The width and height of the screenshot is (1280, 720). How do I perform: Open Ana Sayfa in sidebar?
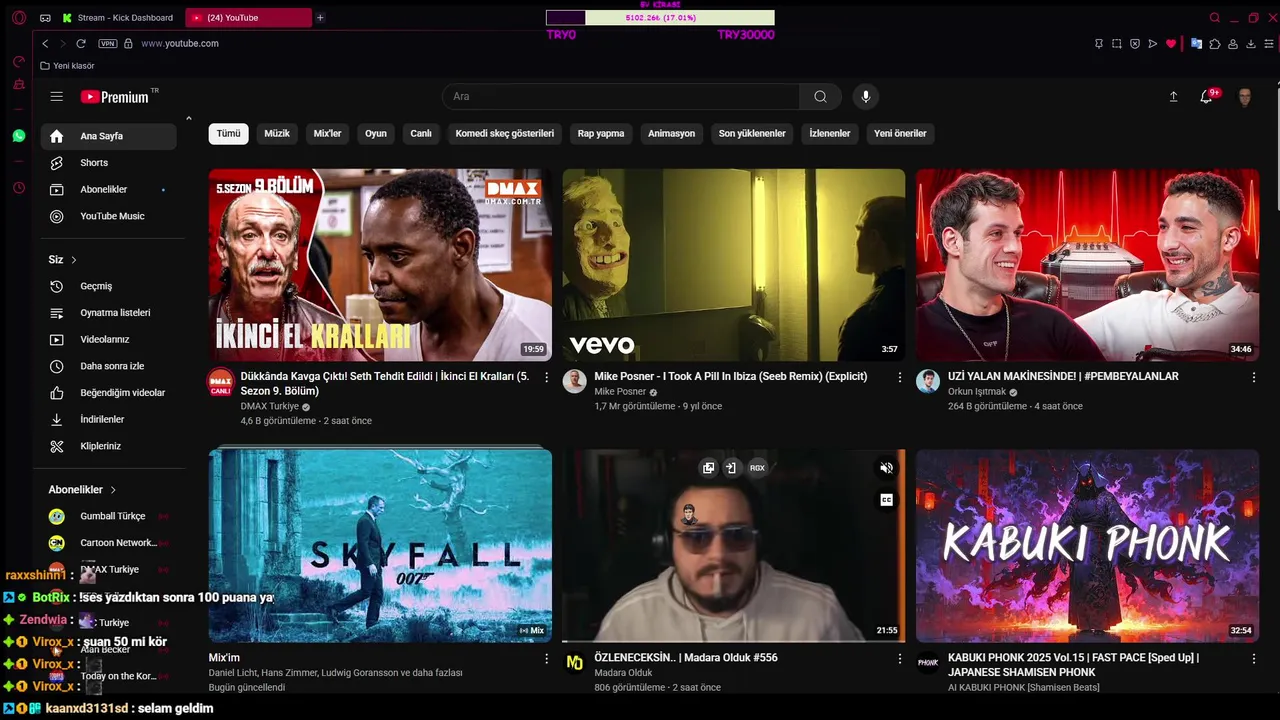pyautogui.click(x=109, y=136)
